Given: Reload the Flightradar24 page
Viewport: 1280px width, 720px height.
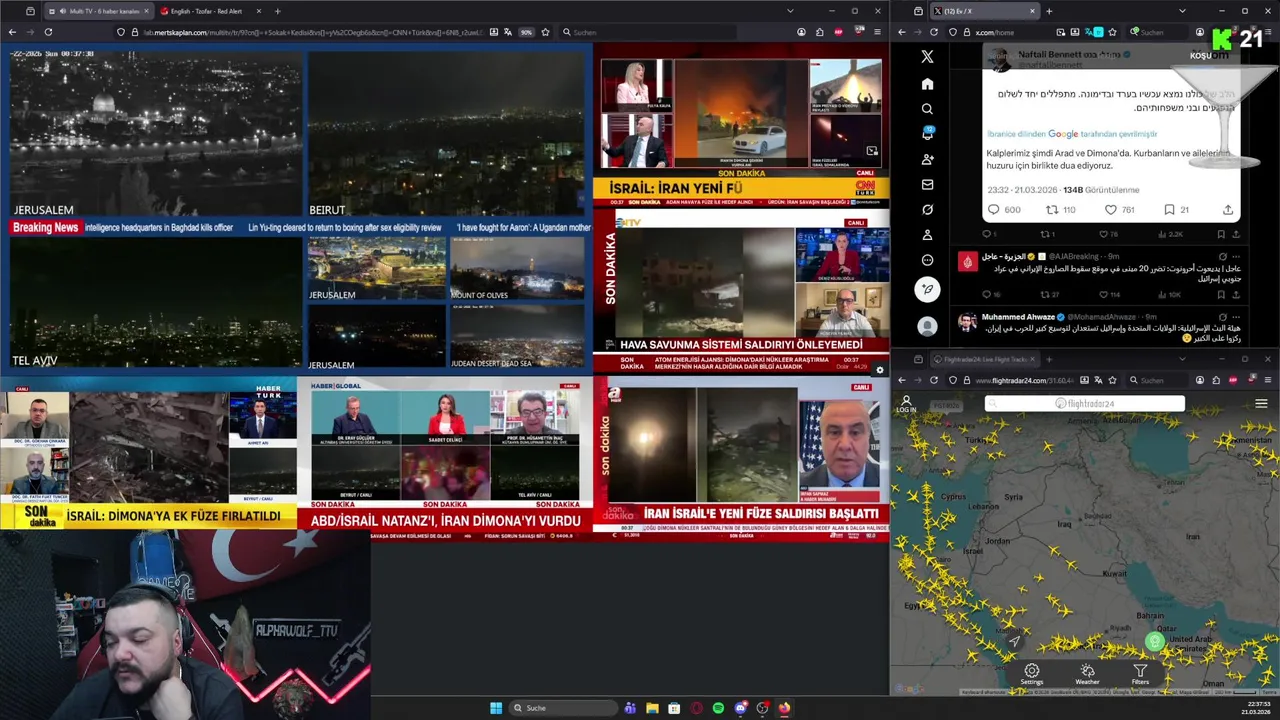Looking at the screenshot, I should (935, 380).
